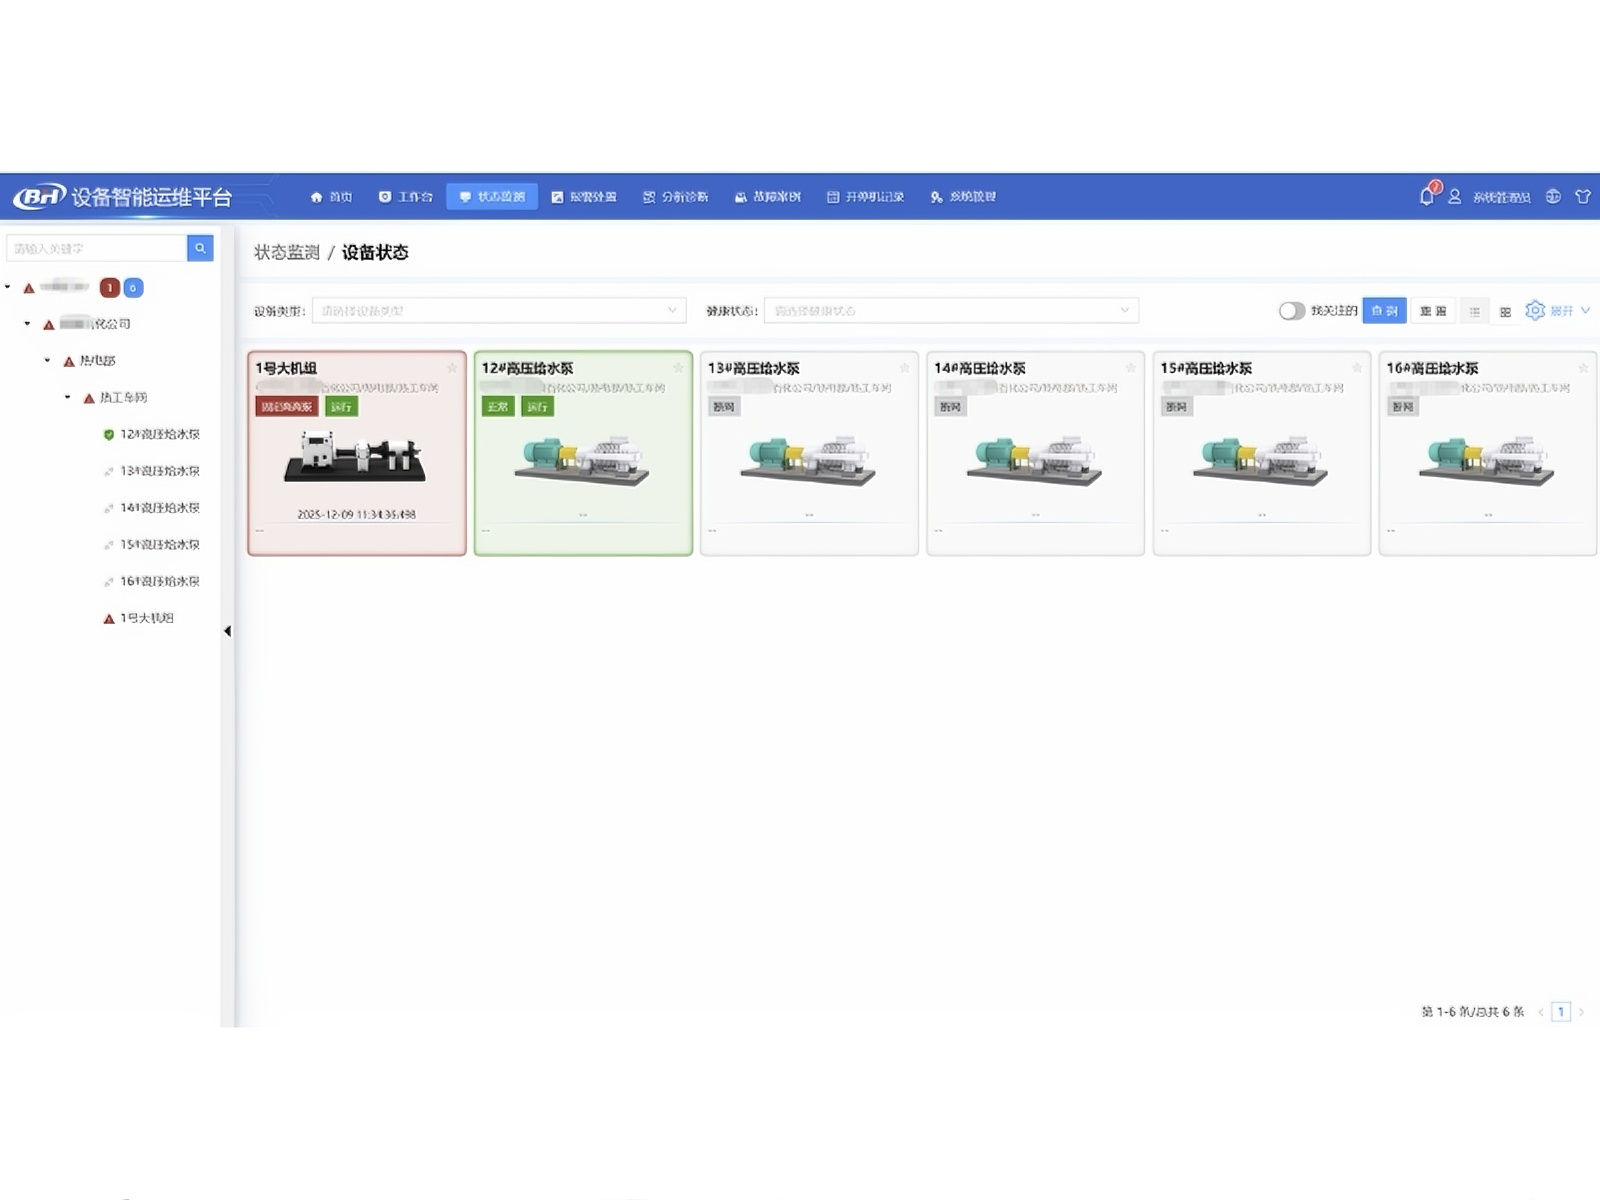Click the blue selected view mode button
This screenshot has width=1600, height=1200.
1384,311
